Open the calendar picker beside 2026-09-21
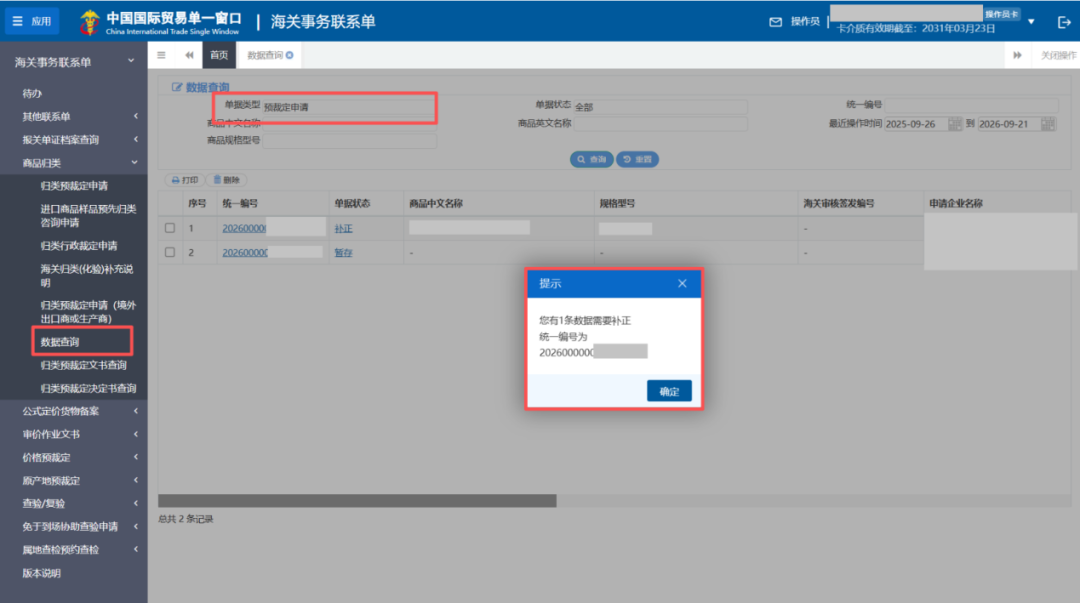 point(1048,124)
